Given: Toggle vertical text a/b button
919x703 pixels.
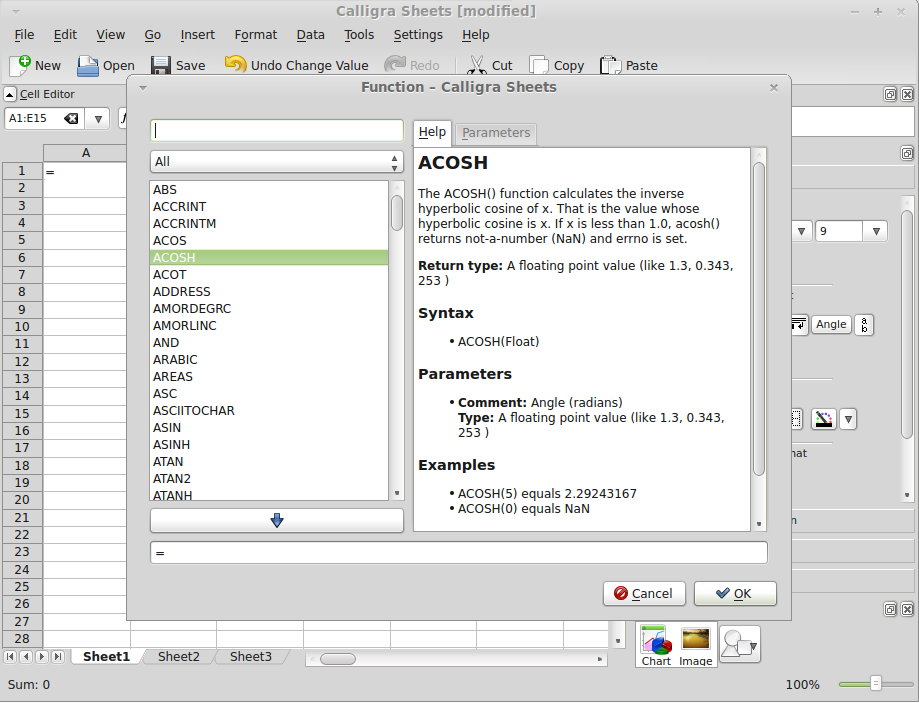Looking at the screenshot, I should pyautogui.click(x=864, y=324).
